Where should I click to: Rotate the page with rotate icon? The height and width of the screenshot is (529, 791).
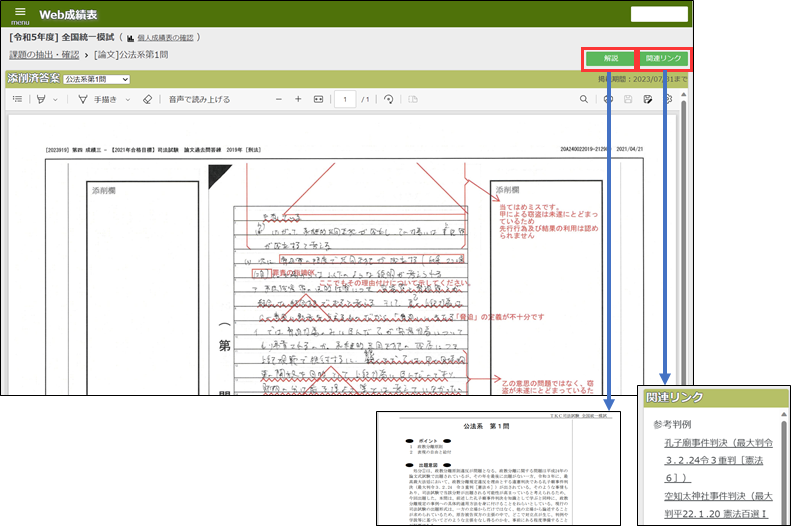pyautogui.click(x=387, y=100)
